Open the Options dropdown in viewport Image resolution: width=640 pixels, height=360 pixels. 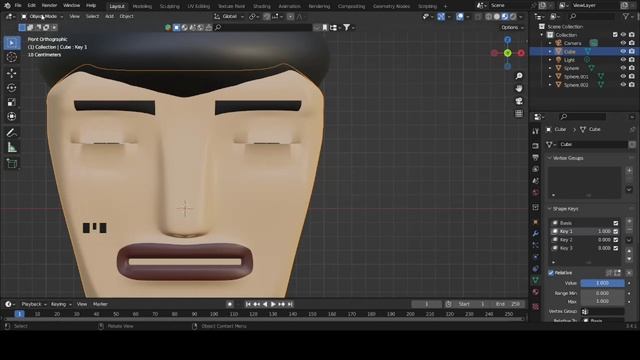click(x=512, y=27)
